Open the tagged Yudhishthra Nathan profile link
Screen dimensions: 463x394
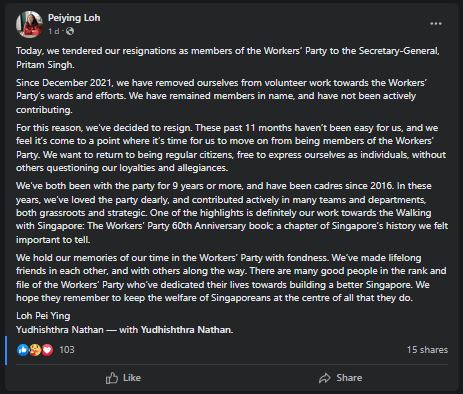pos(186,330)
